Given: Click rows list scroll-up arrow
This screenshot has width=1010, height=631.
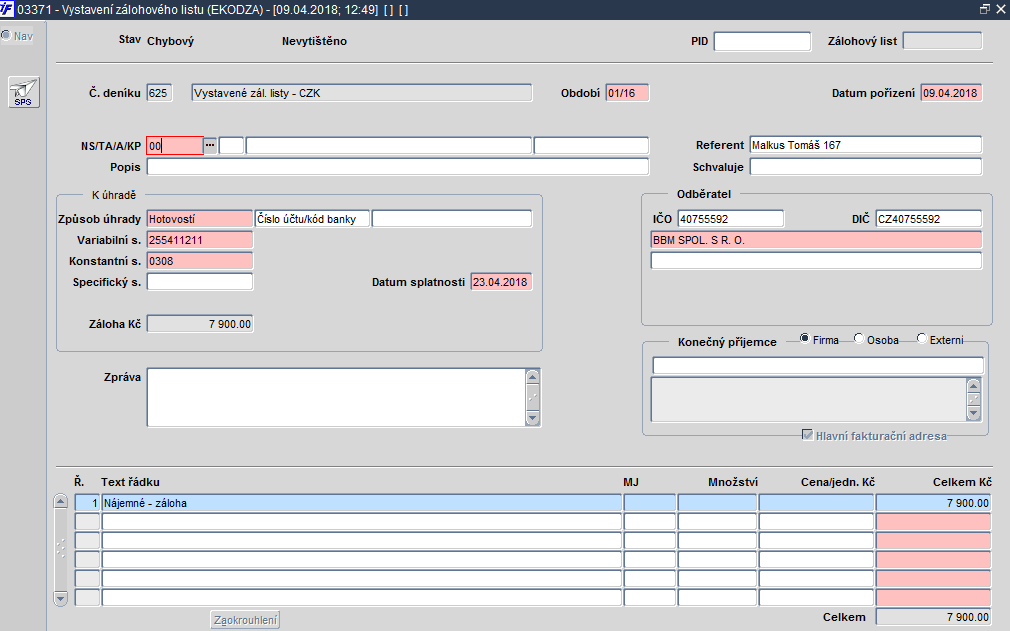Looking at the screenshot, I should pos(61,501).
